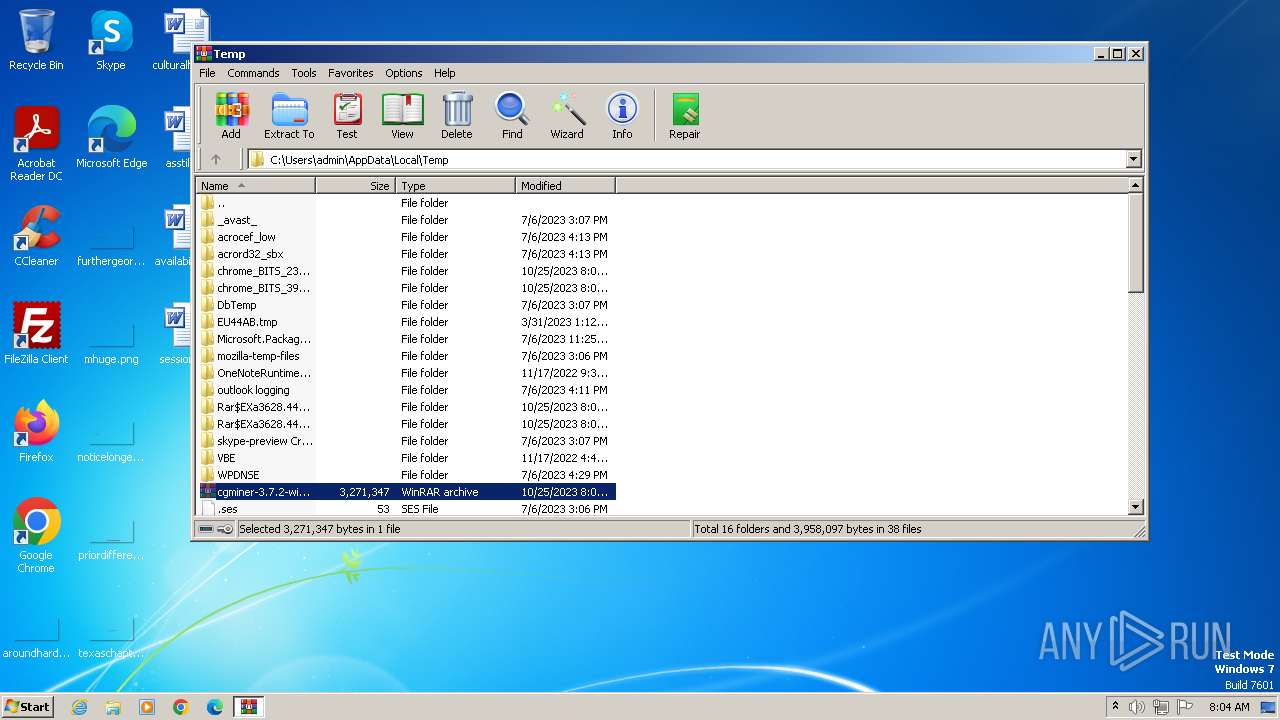Click WinRAR taskbar button

249,707
